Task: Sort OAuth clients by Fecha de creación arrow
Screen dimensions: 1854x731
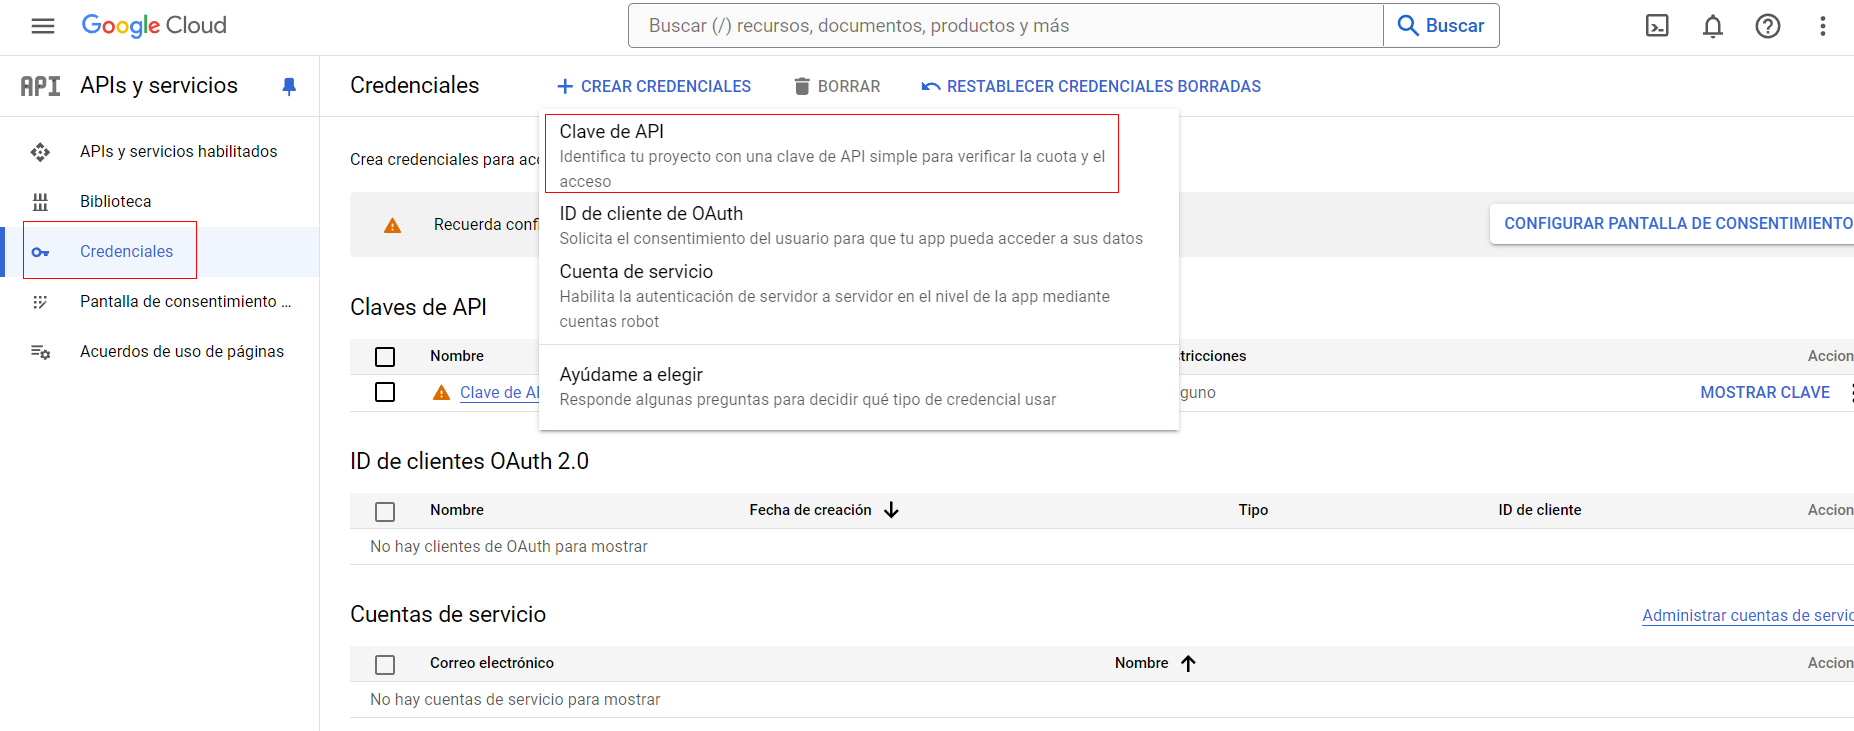Action: tap(891, 510)
